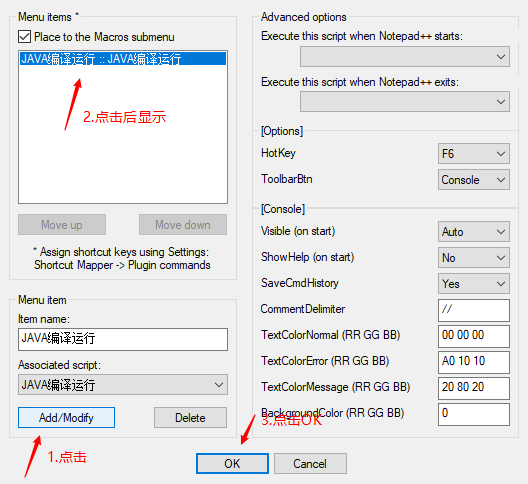Open the script-on-Notepad++-starts dropdown
This screenshot has height=484, width=528.
click(405, 57)
